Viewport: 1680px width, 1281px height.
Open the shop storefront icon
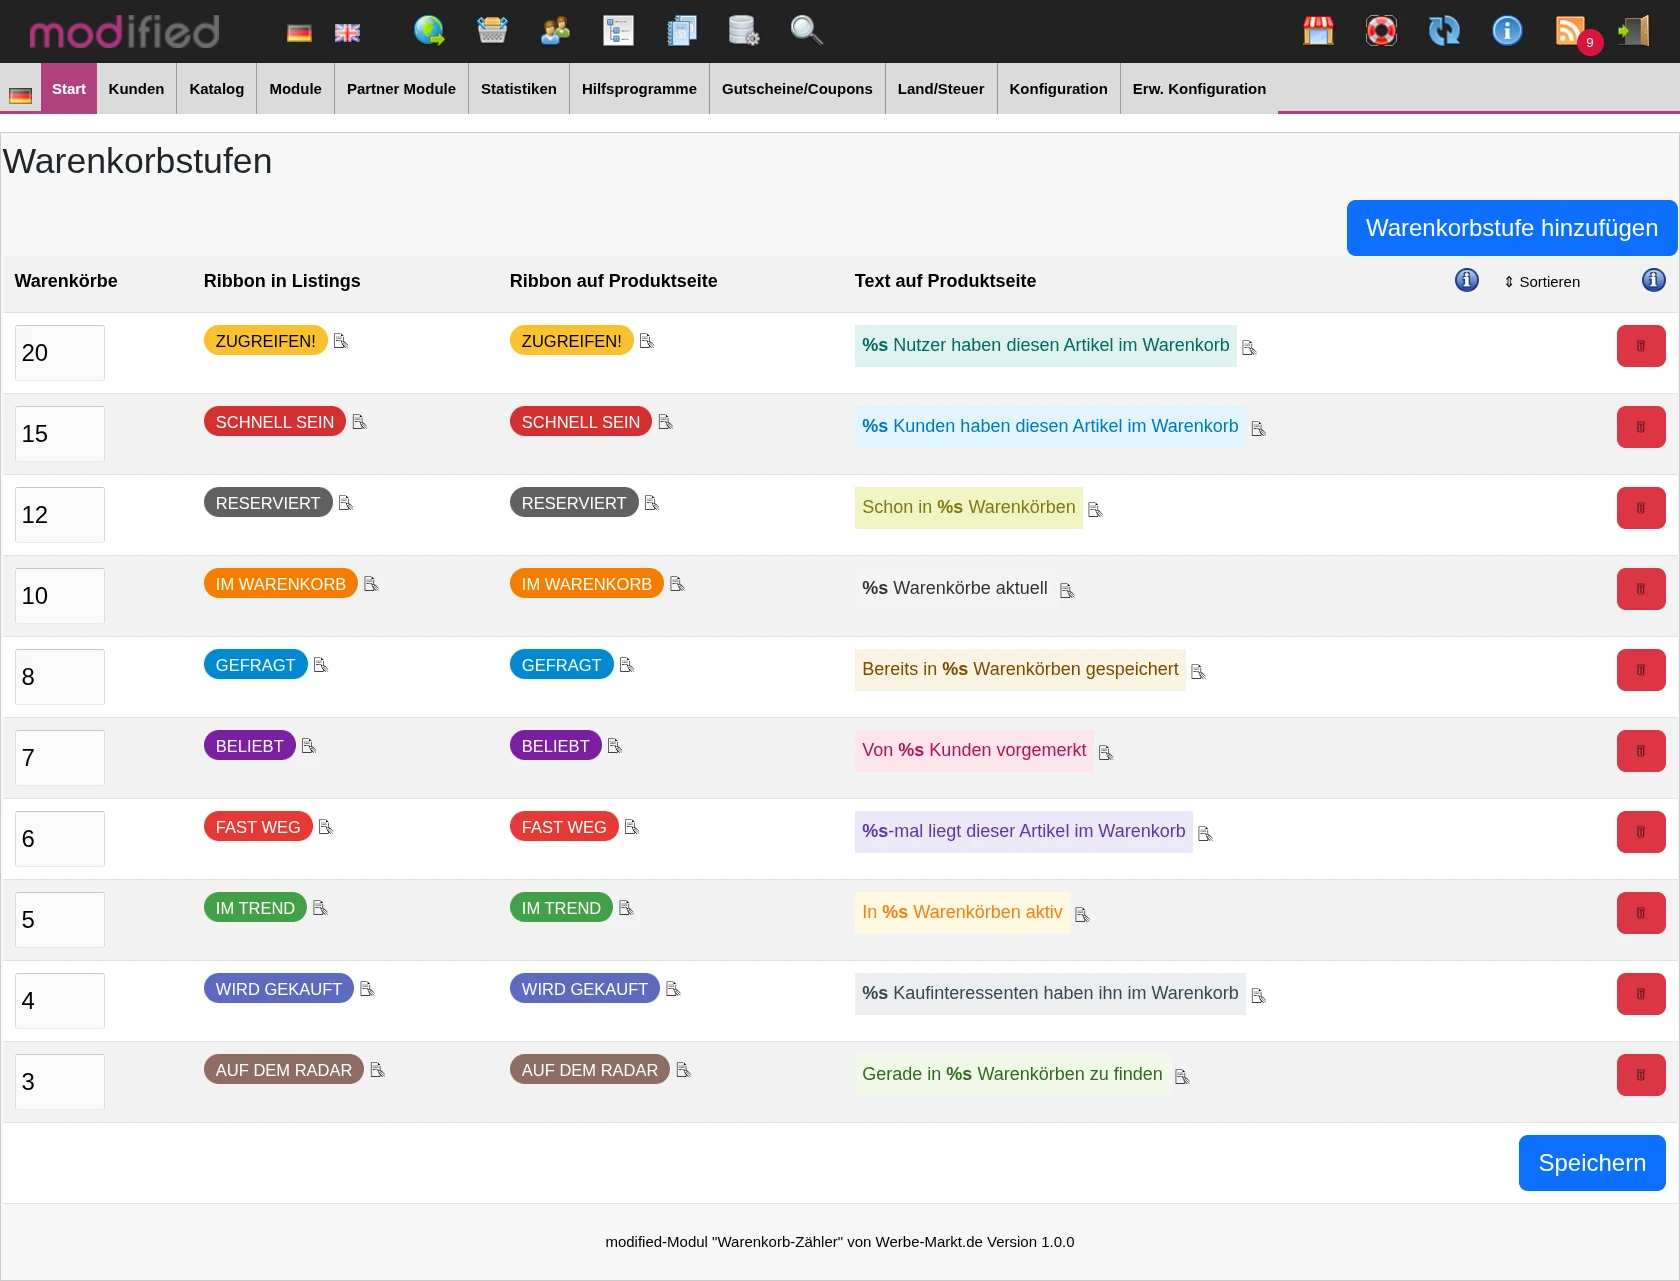1318,31
